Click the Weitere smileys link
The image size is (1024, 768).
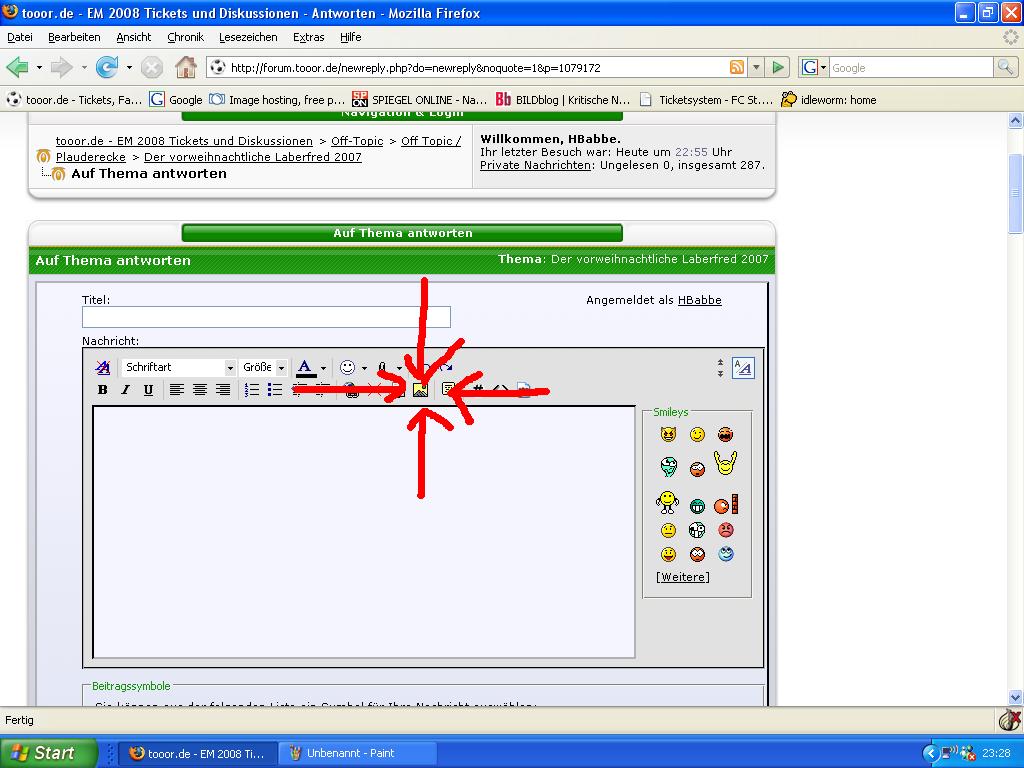pos(683,577)
